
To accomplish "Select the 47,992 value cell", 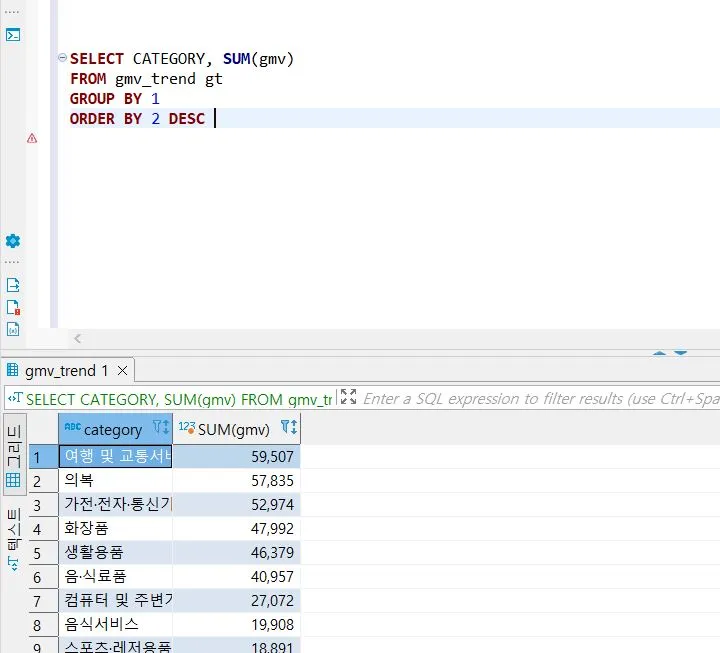I will (236, 528).
